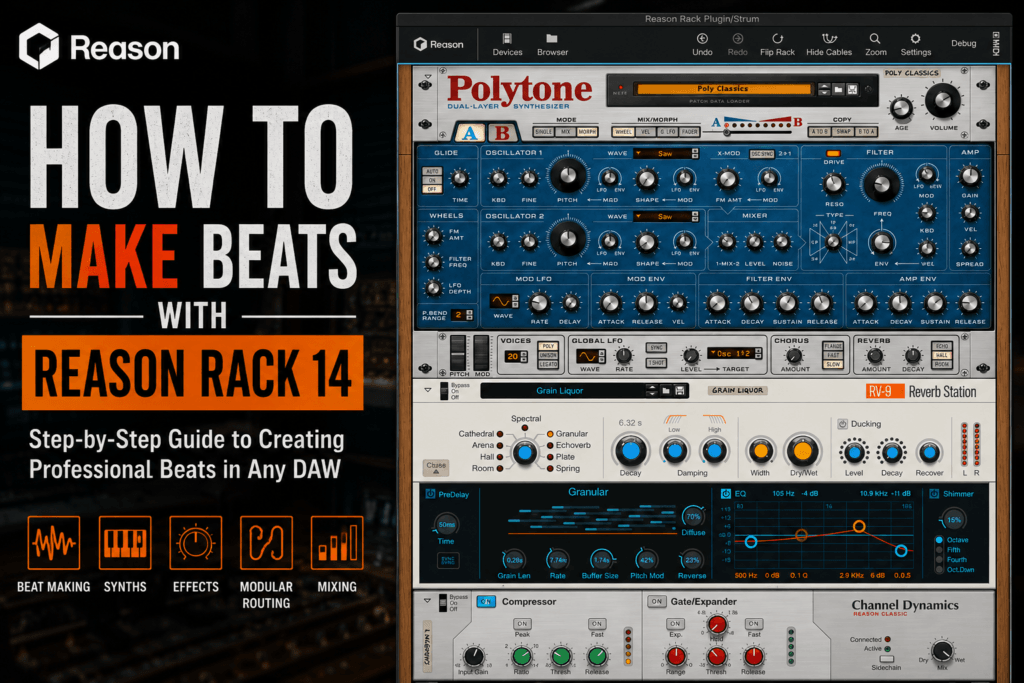Flip the rack around
Image resolution: width=1024 pixels, height=683 pixels.
[x=777, y=44]
